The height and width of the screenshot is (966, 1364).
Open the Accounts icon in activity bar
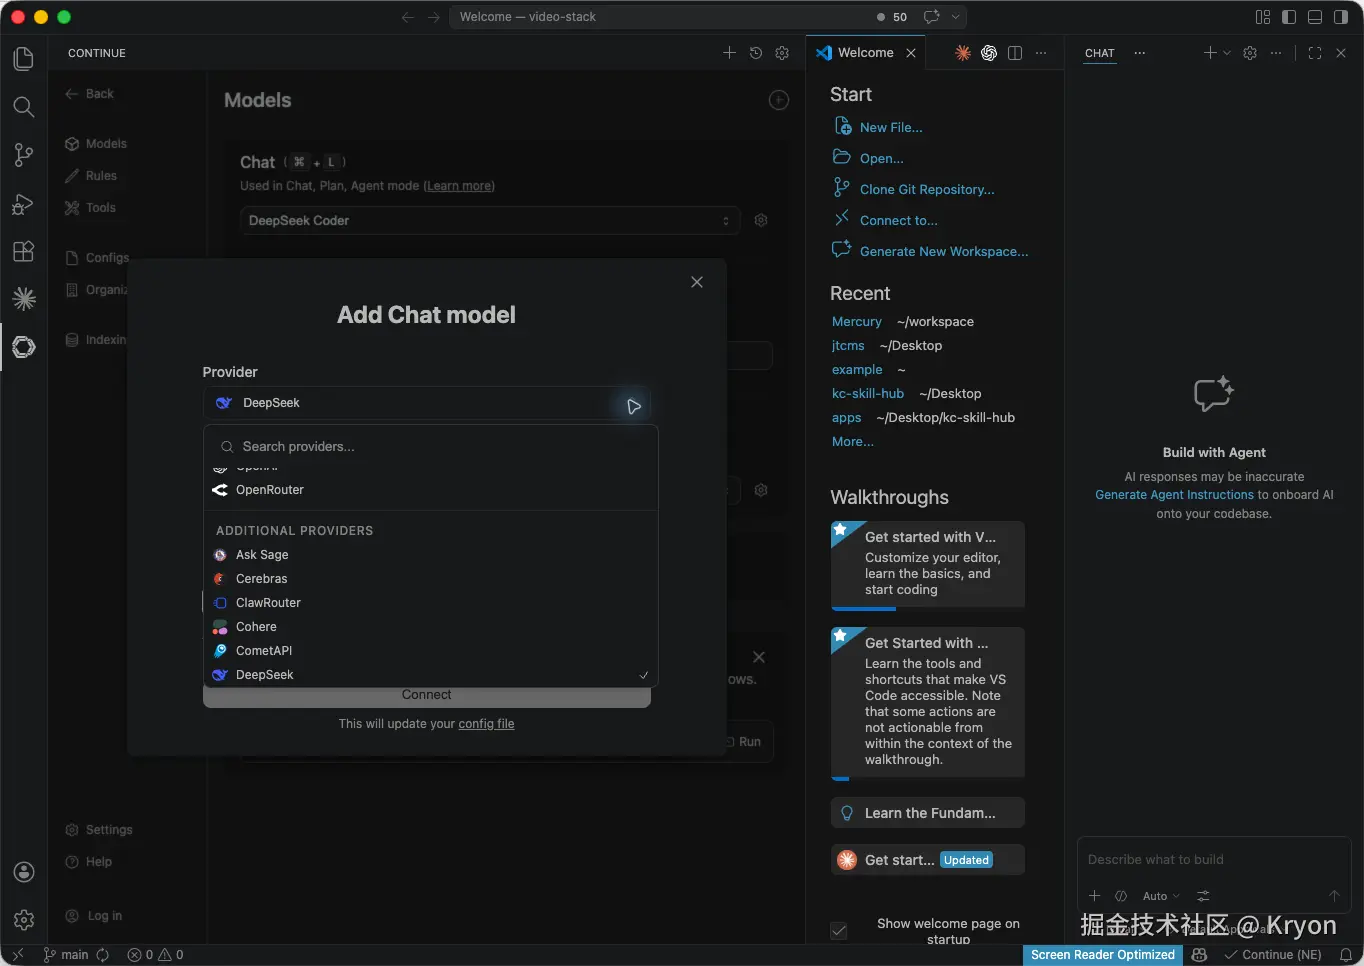point(24,872)
